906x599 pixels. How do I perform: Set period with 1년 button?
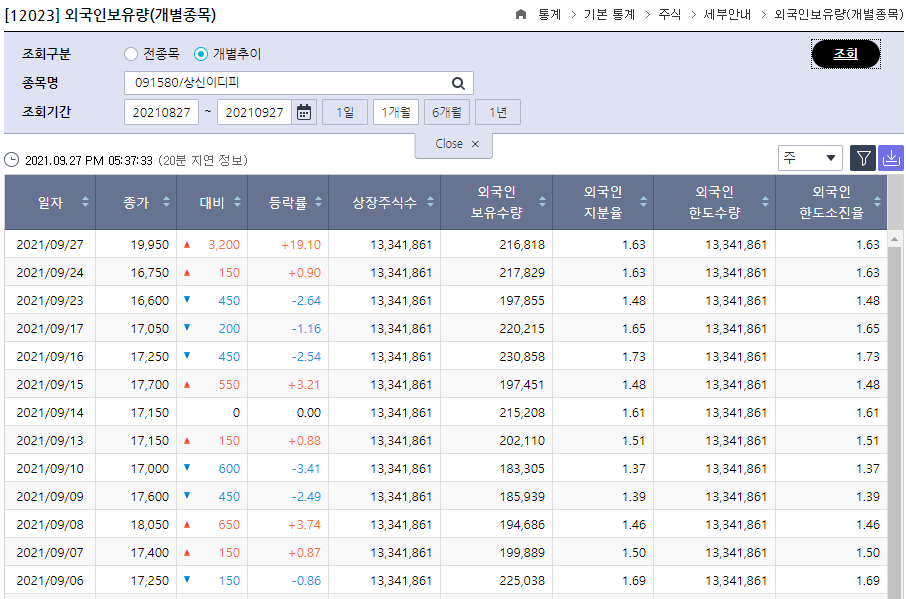497,112
